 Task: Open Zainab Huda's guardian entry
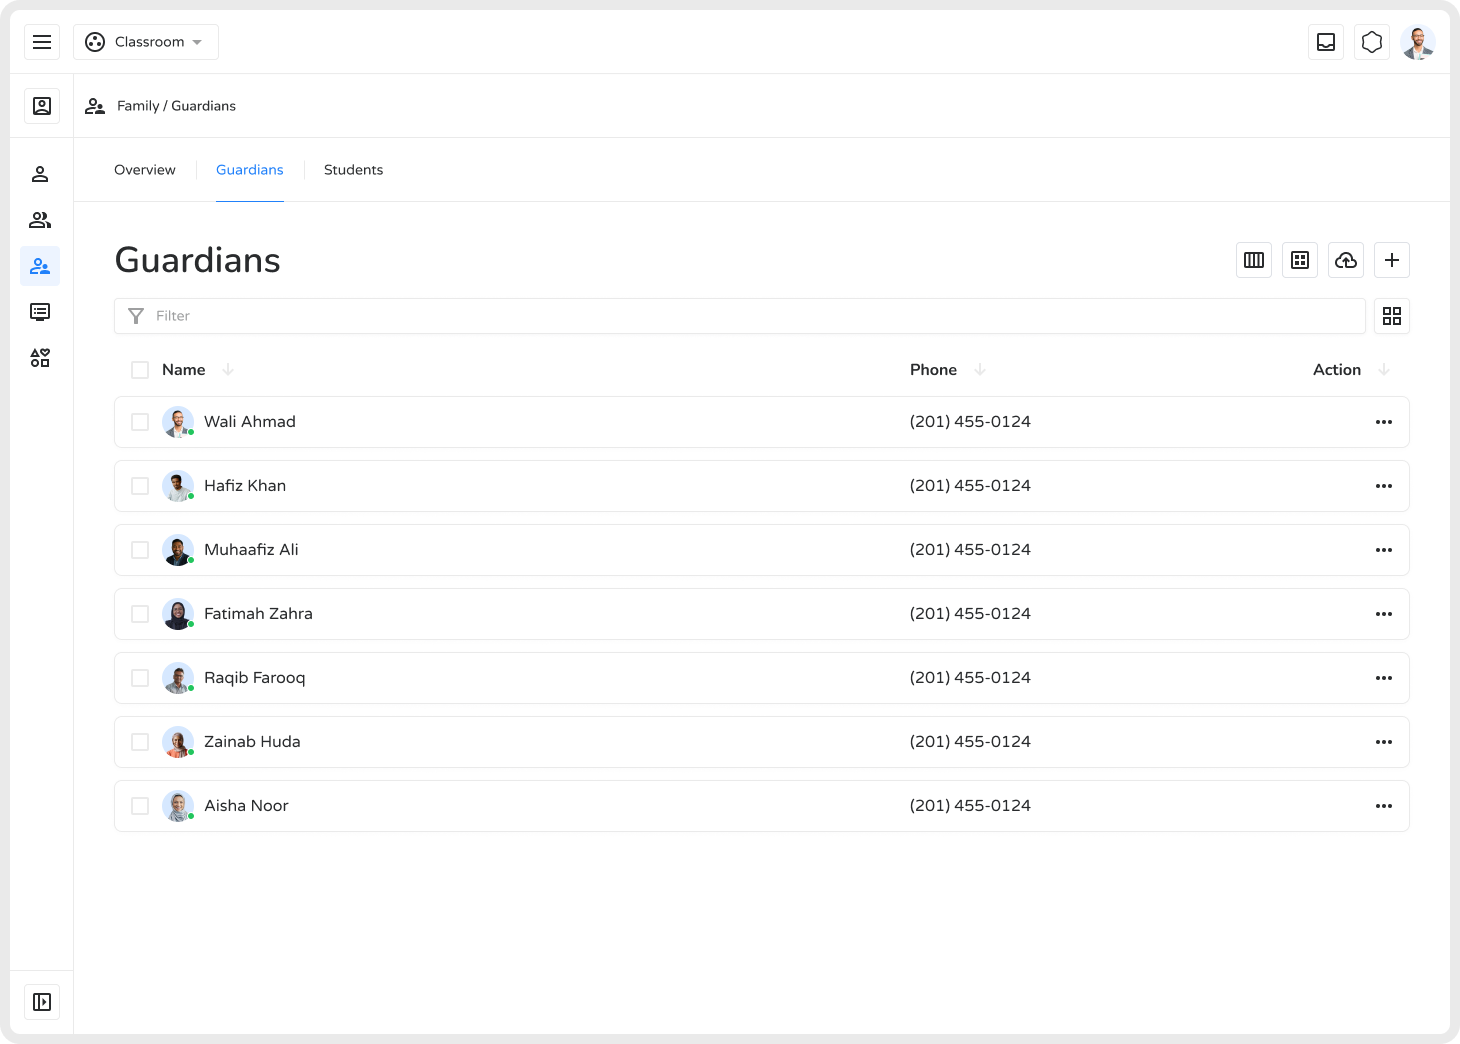click(252, 742)
